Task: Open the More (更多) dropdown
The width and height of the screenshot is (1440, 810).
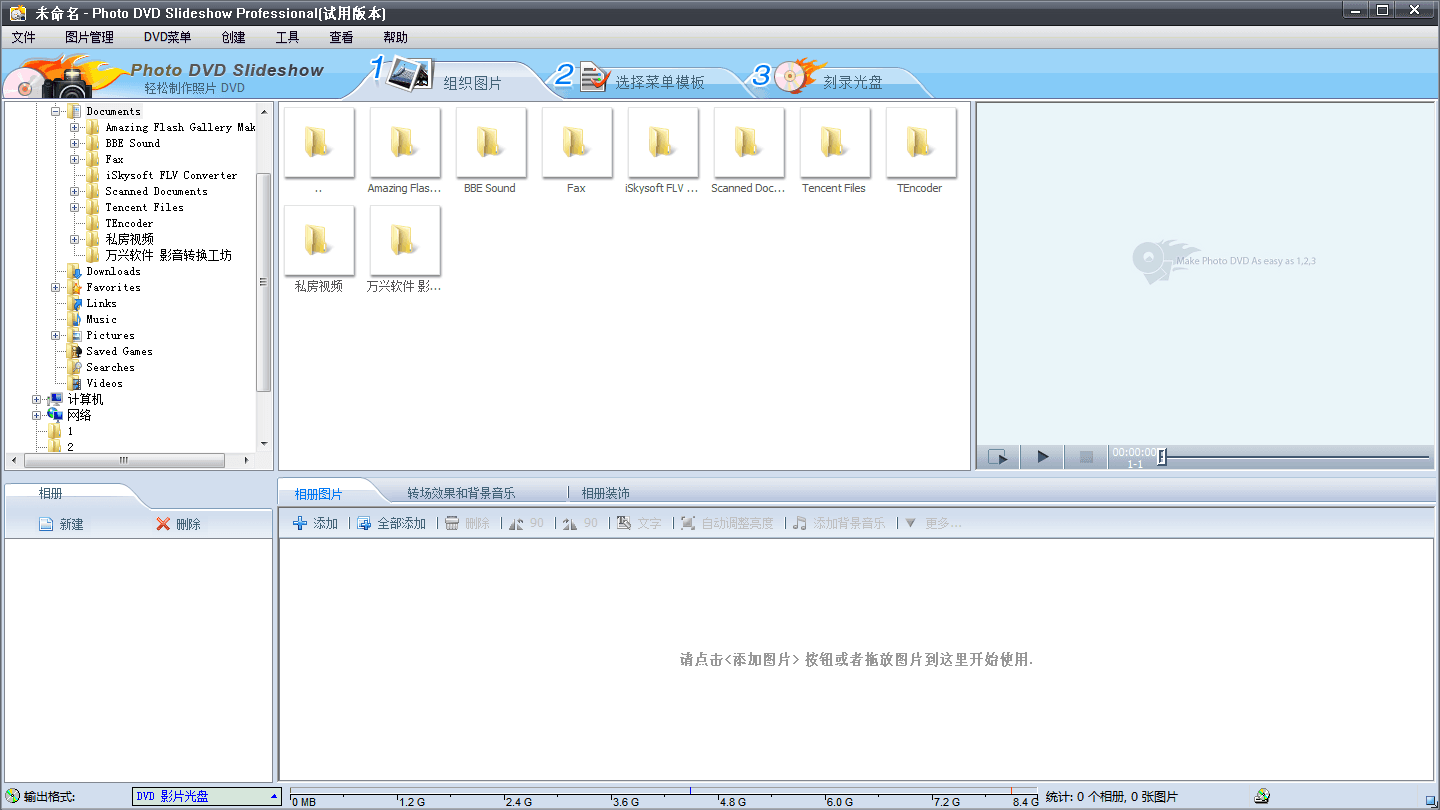Action: tap(933, 523)
